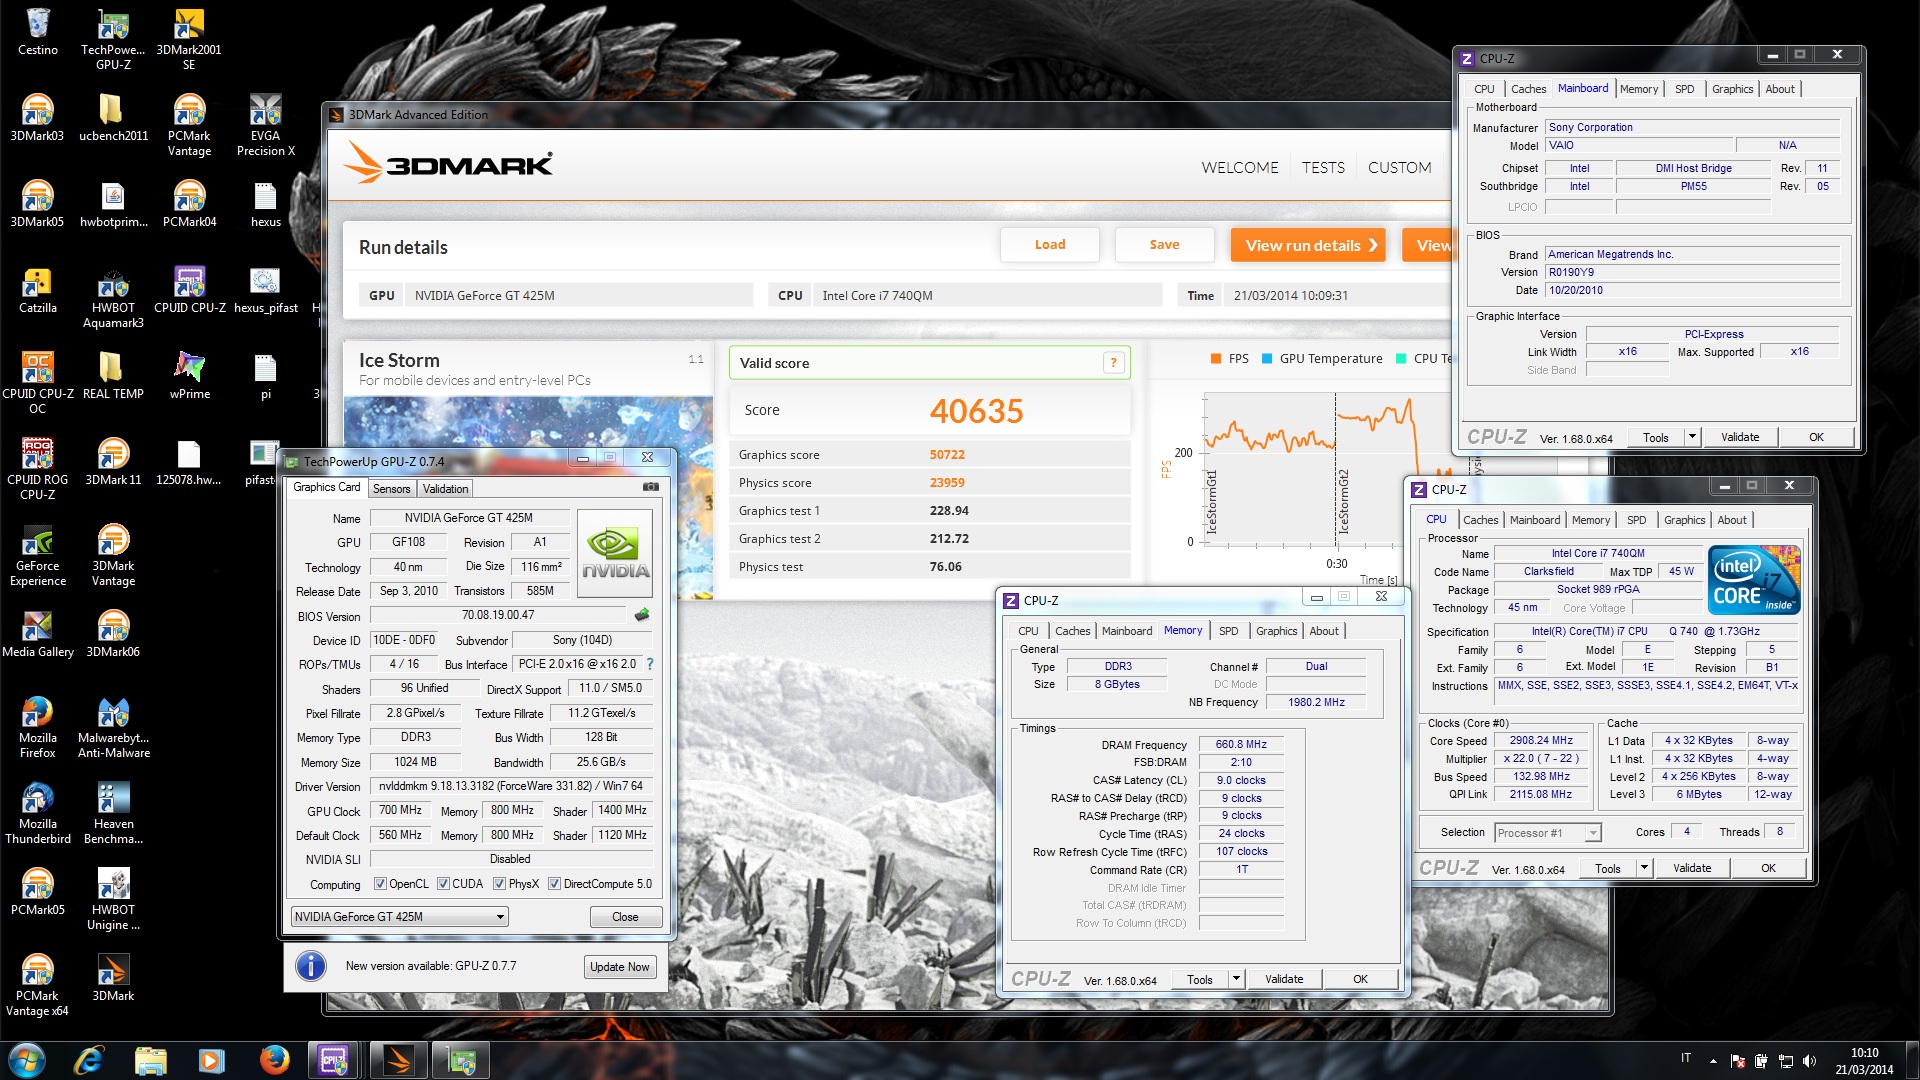Click GPU-Z screenshot camera icon
1920x1080 pixels.
[651, 487]
